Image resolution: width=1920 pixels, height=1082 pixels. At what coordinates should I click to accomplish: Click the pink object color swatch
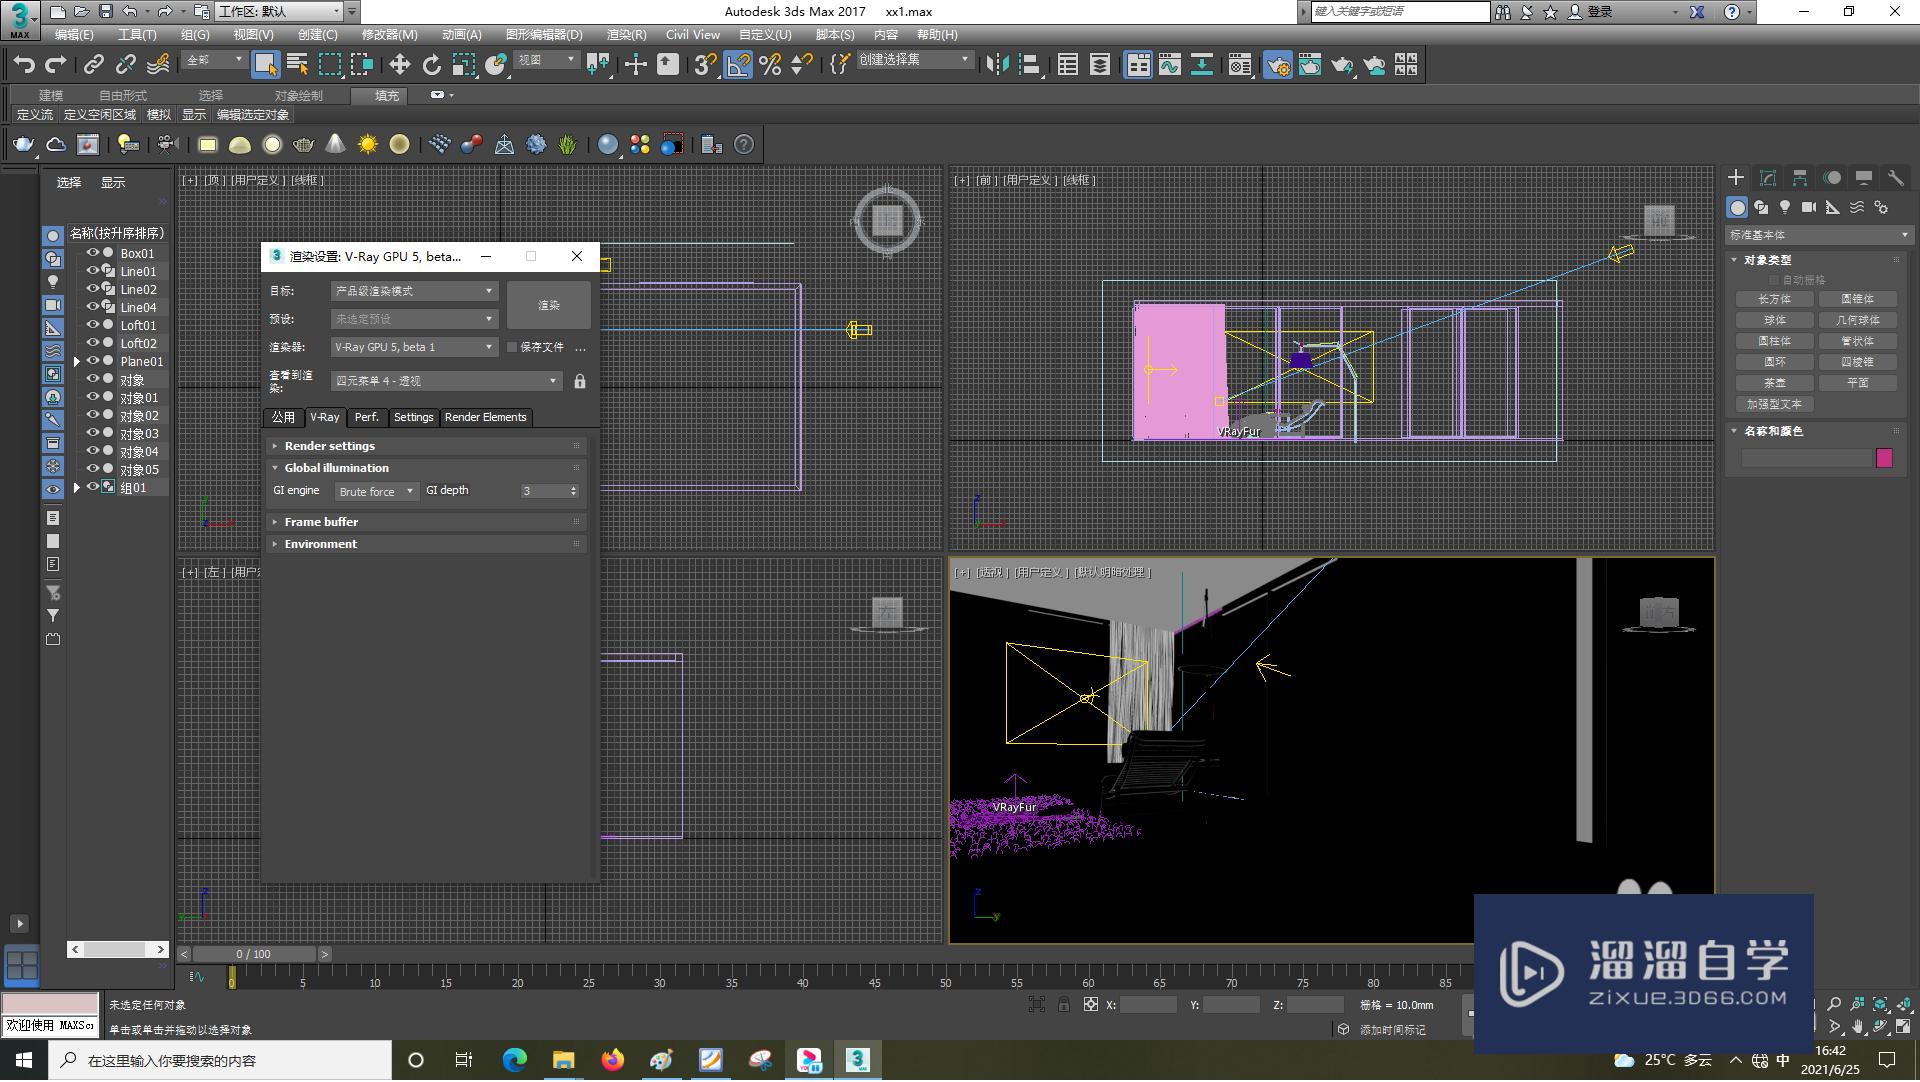(1884, 458)
